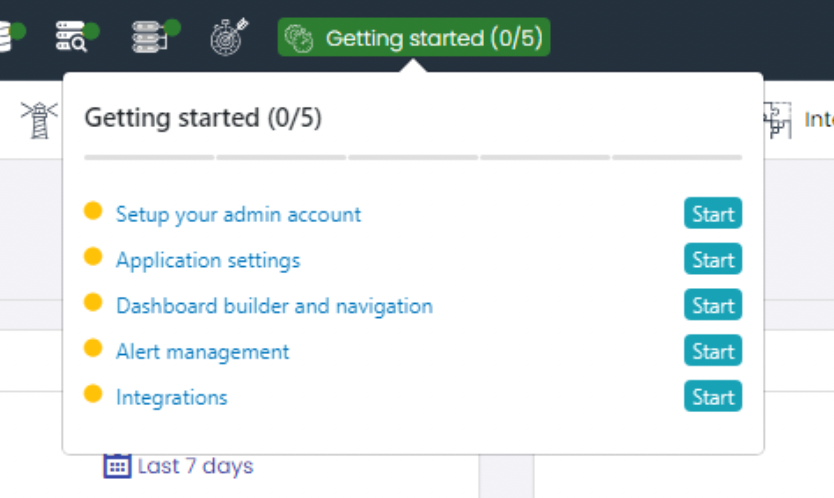834x498 pixels.
Task: Start the Dashboard builder and navigation step
Action: point(713,305)
